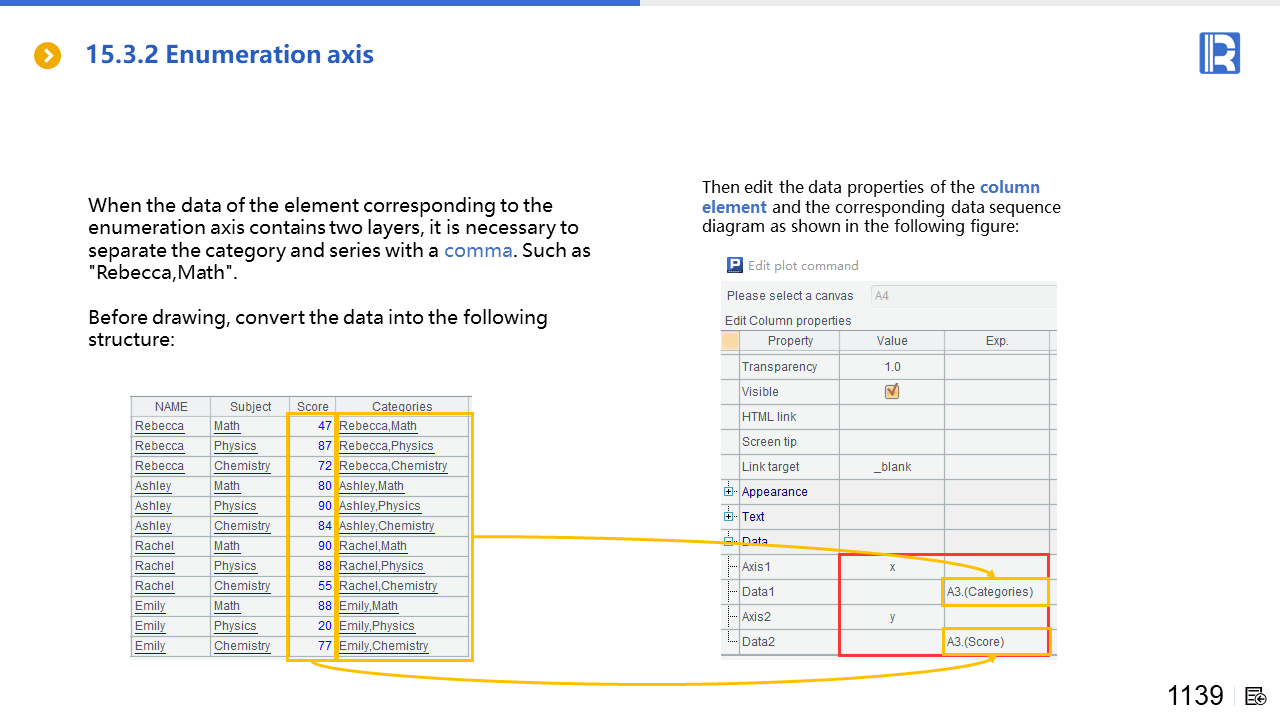Expand the Appearance property group
The image size is (1280, 720).
click(x=730, y=492)
